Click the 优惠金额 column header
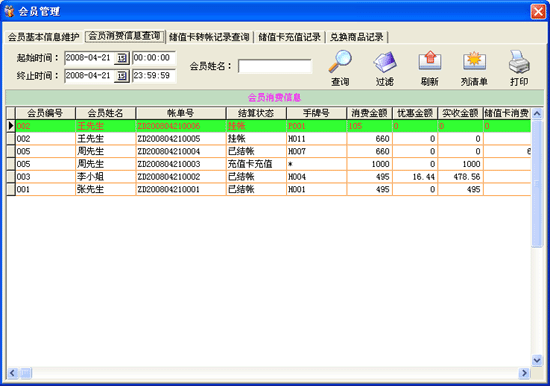Viewport: 550px width, 386px height. pyautogui.click(x=415, y=113)
